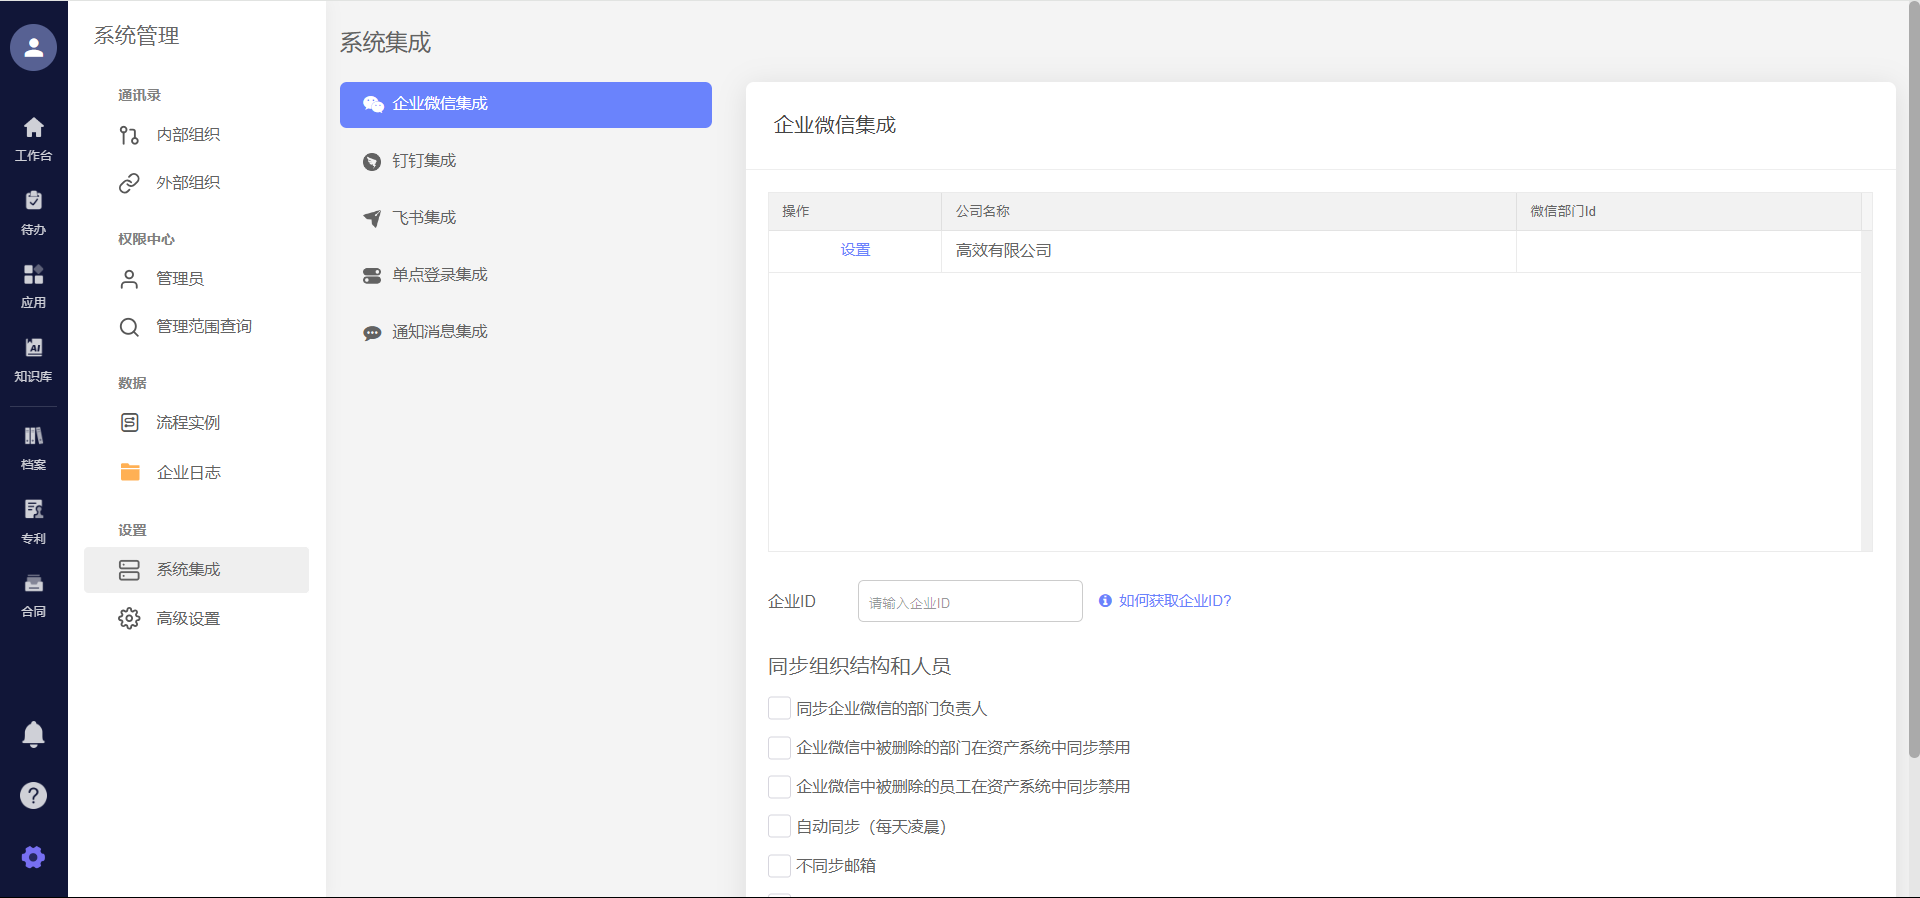Toggle the 不同步邮箱 checkbox
1920x898 pixels.
[779, 865]
